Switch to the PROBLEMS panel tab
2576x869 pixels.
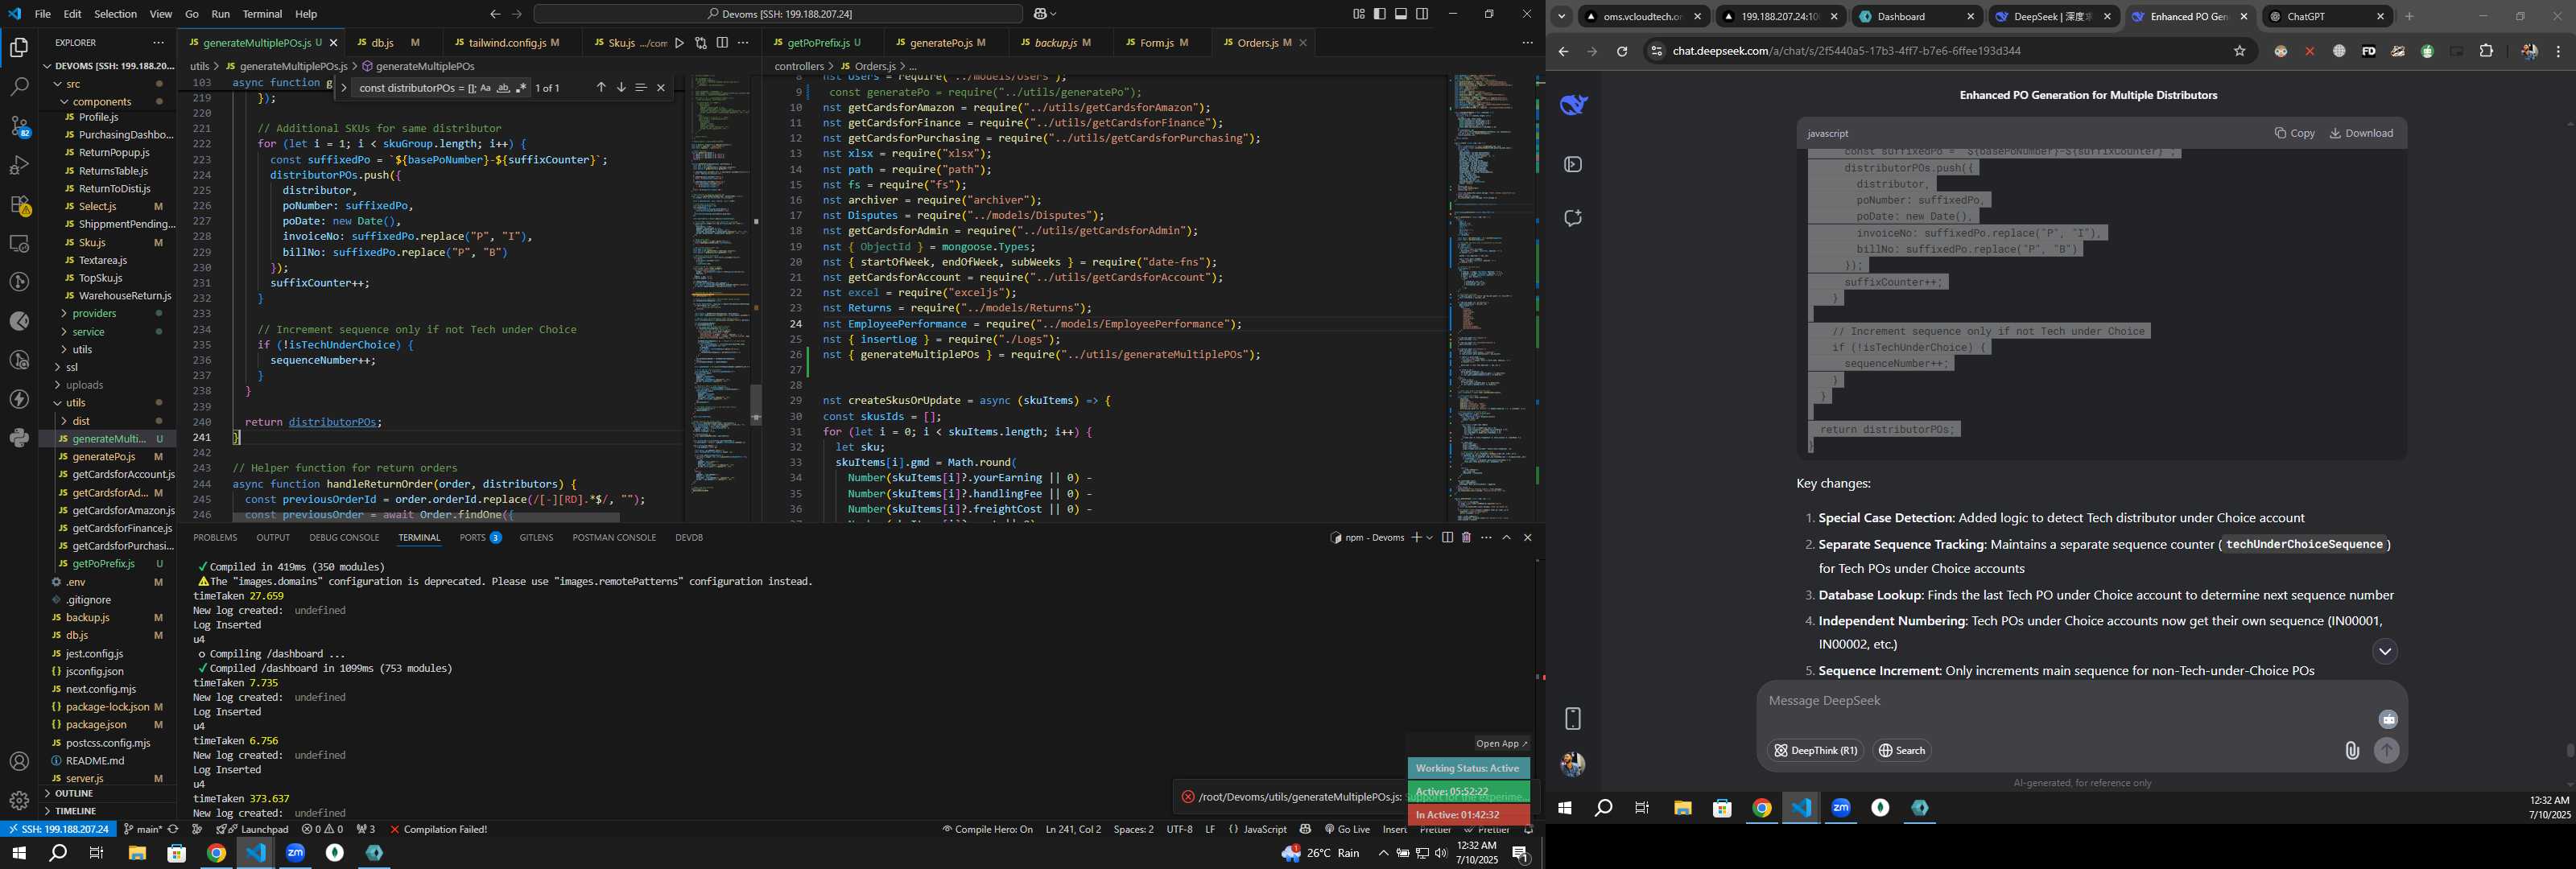[215, 538]
